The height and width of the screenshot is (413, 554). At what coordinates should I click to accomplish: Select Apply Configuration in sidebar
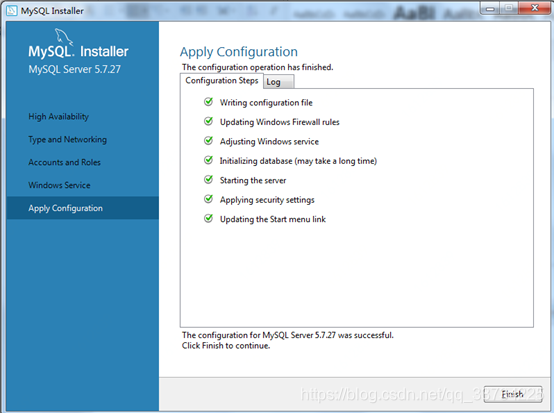pyautogui.click(x=82, y=208)
